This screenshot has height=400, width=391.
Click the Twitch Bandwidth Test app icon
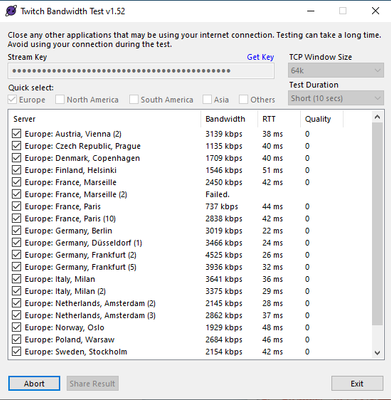pos(11,11)
